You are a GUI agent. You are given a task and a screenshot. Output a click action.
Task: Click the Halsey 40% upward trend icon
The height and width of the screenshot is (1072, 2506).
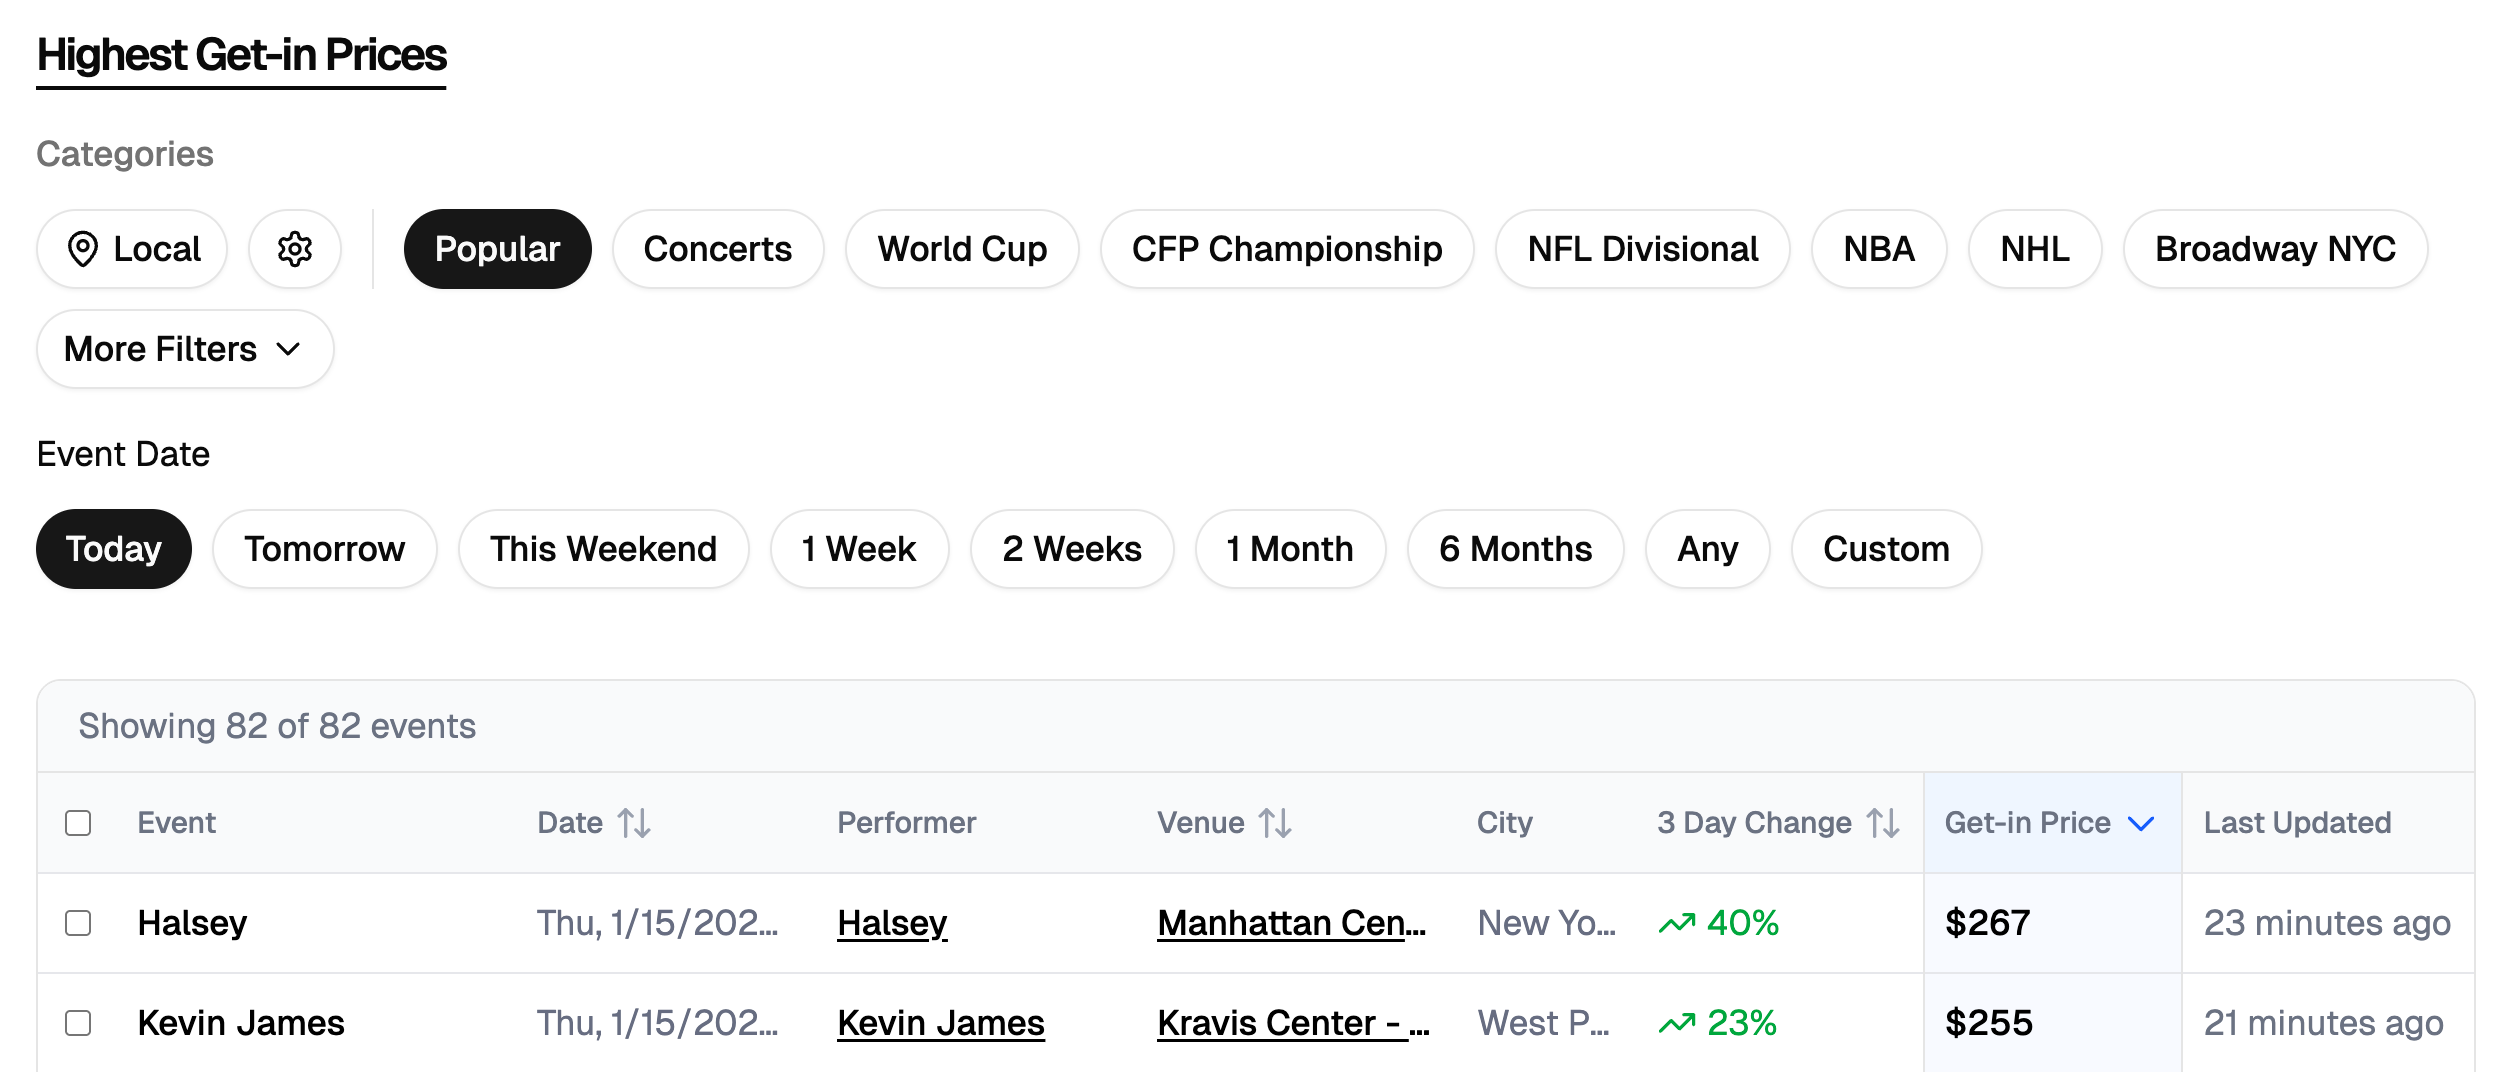point(1677,923)
